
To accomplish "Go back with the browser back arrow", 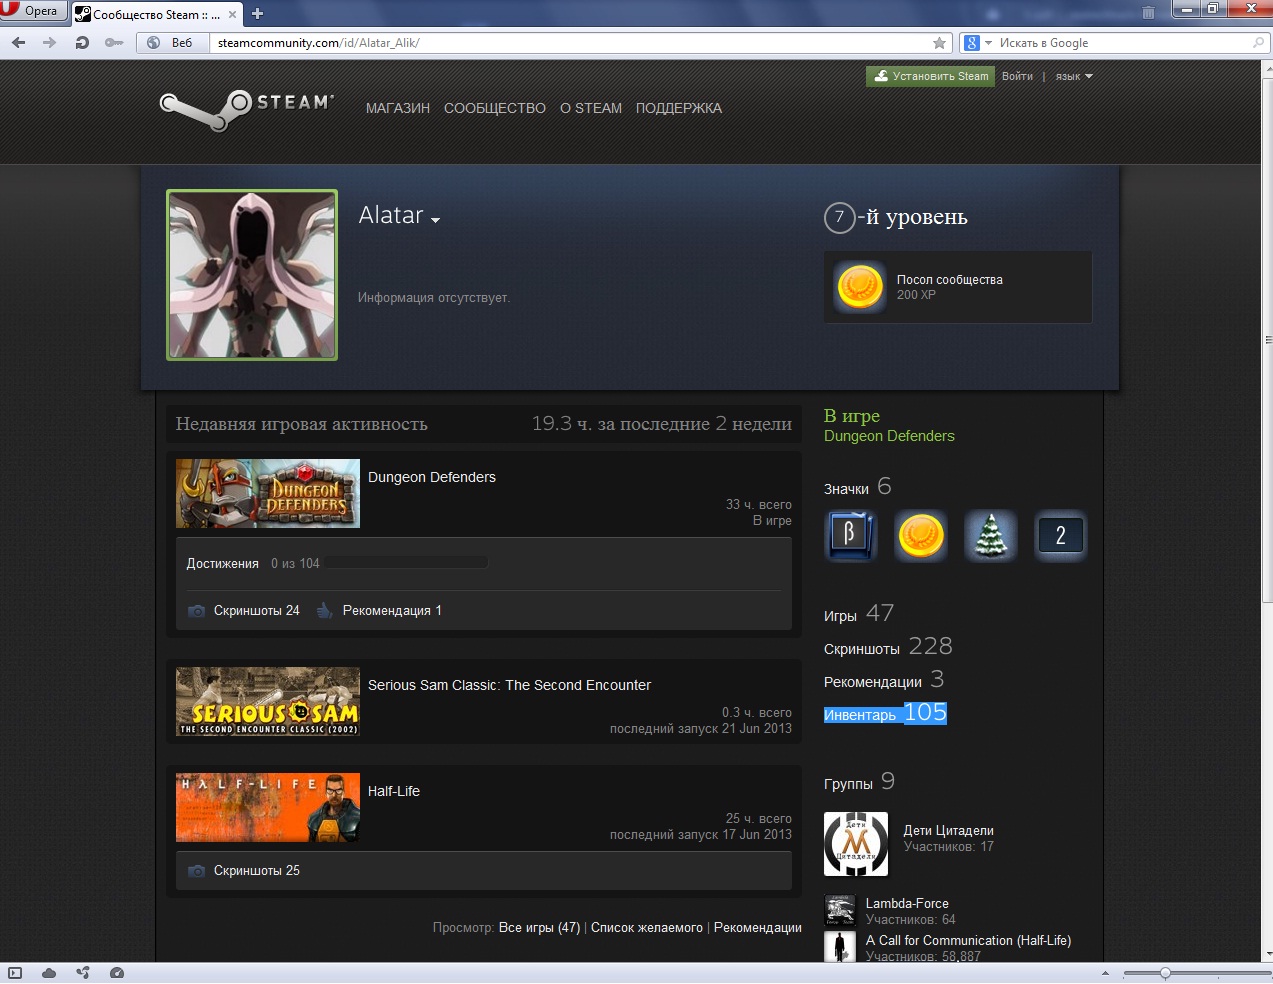I will (x=18, y=43).
